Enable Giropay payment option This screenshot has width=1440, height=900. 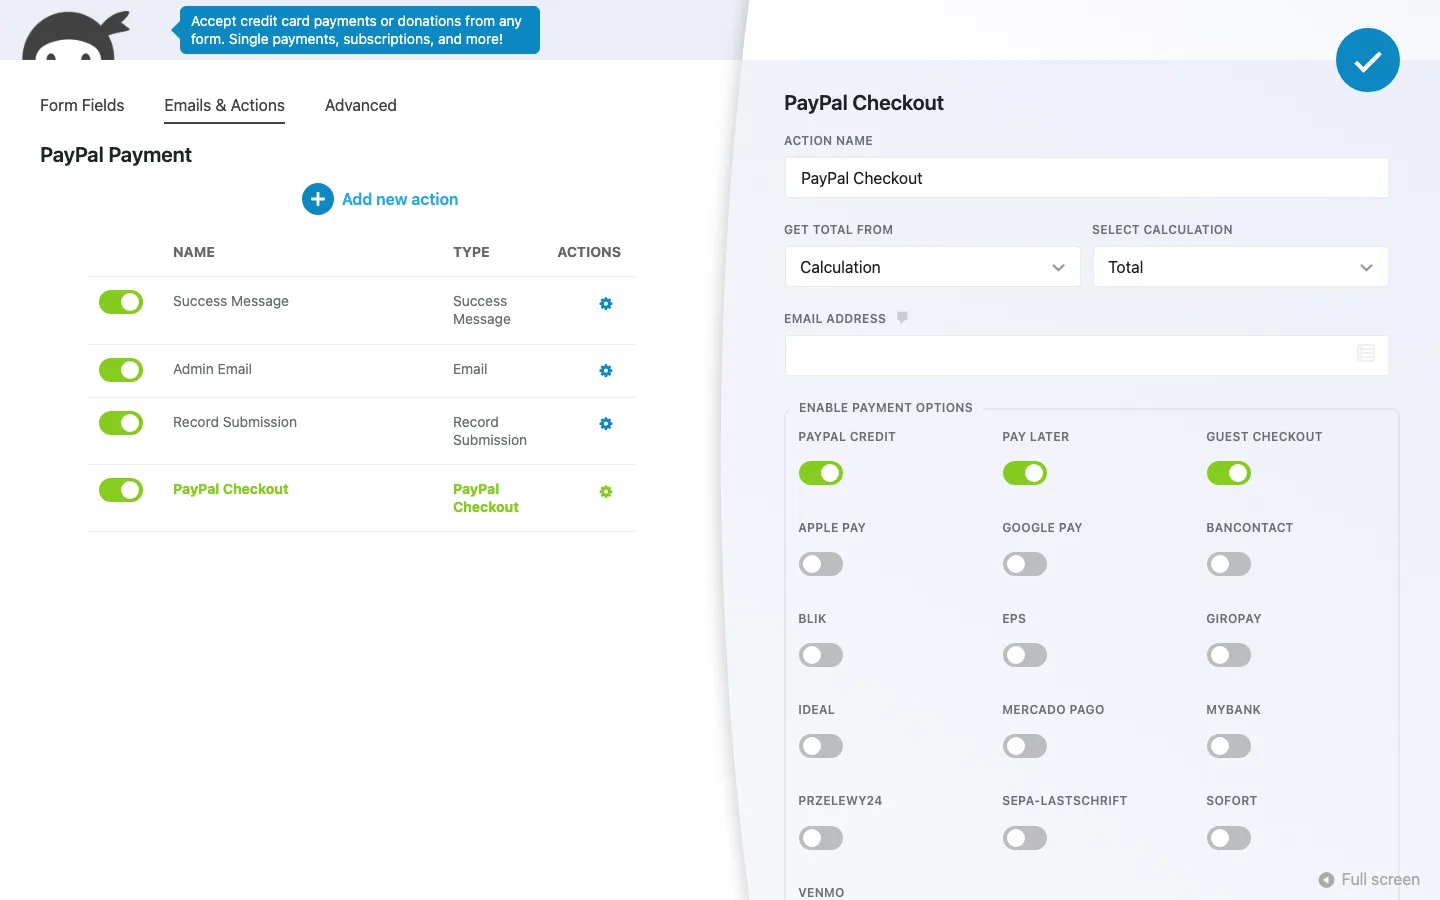click(1229, 655)
